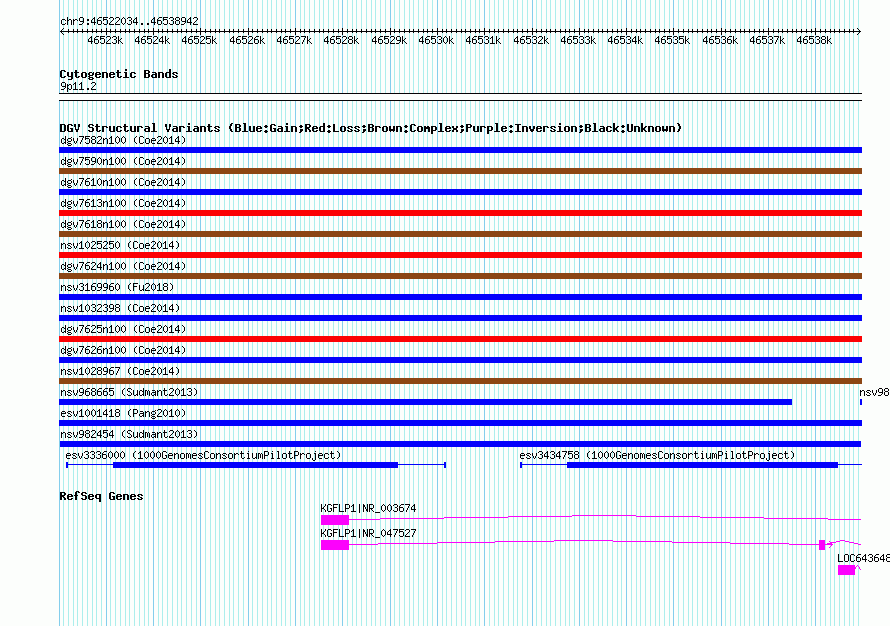Click the esv3336000 1000Genomes variant thick bar
The height and width of the screenshot is (626, 890).
coord(255,465)
